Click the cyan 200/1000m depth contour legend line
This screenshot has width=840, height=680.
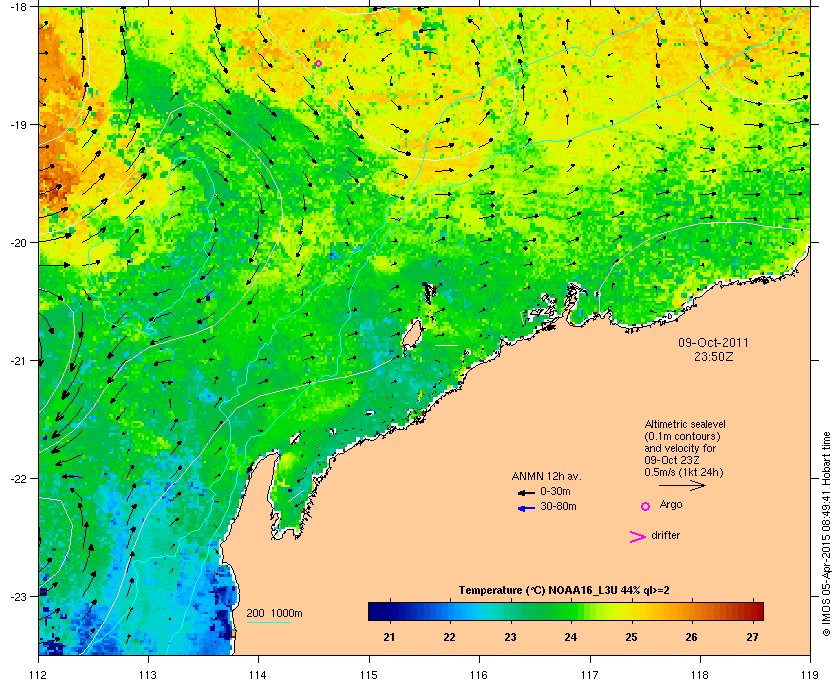[x=268, y=623]
